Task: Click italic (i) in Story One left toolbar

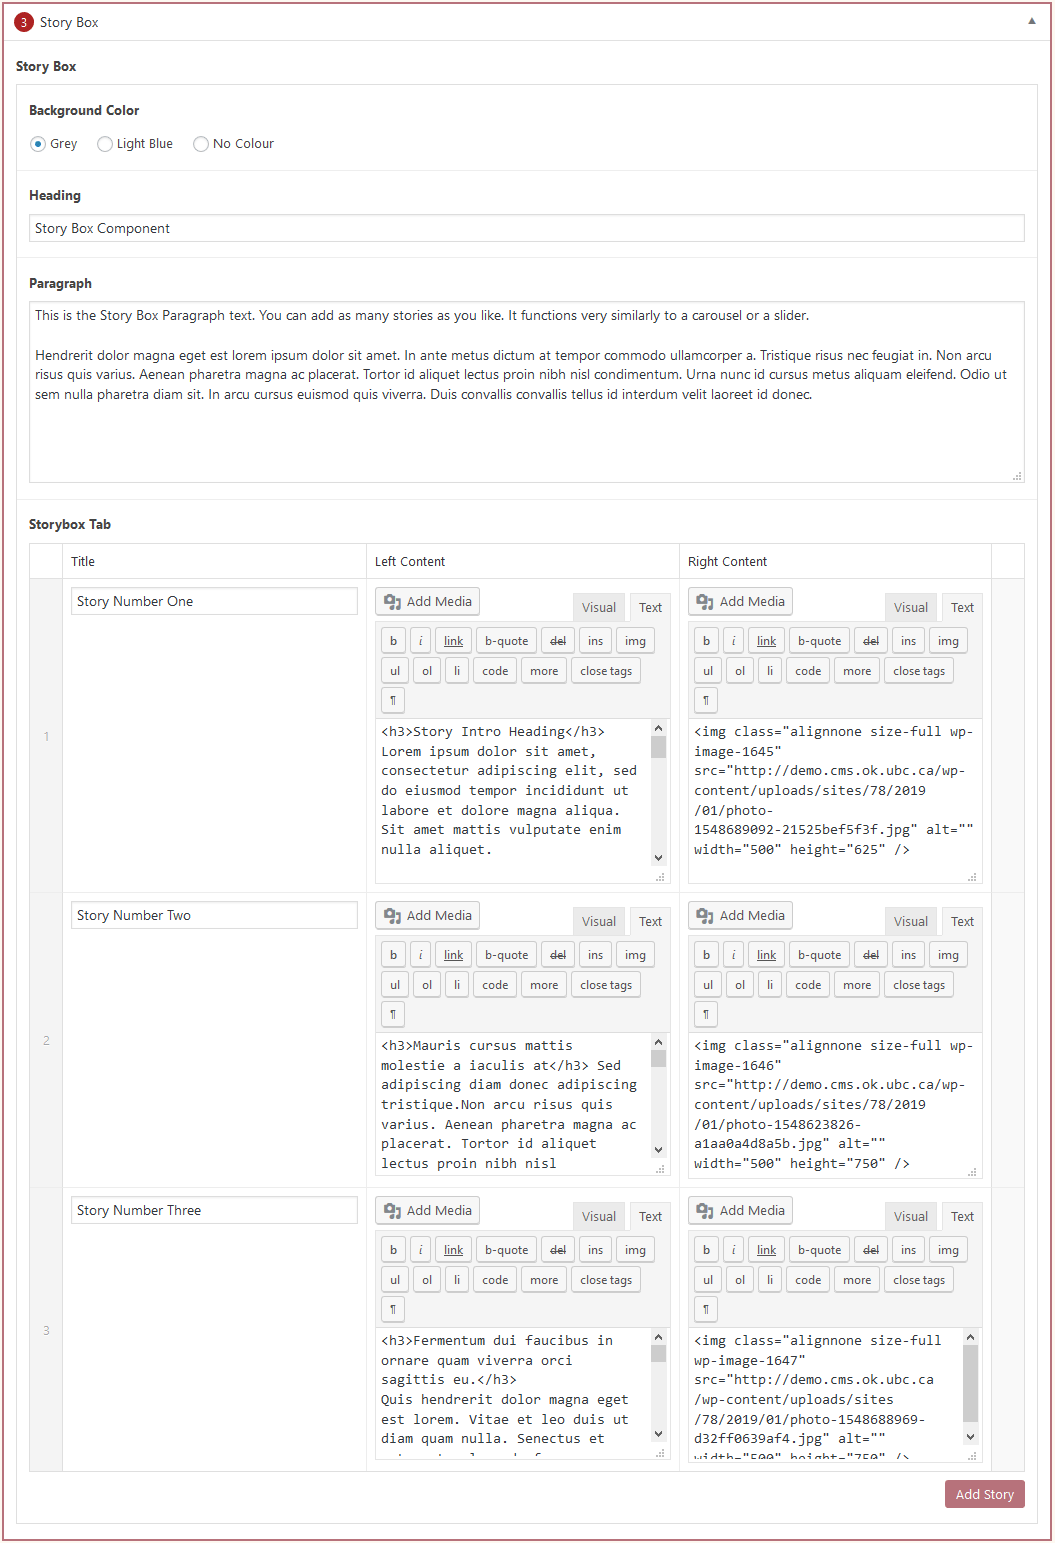Action: tap(420, 641)
